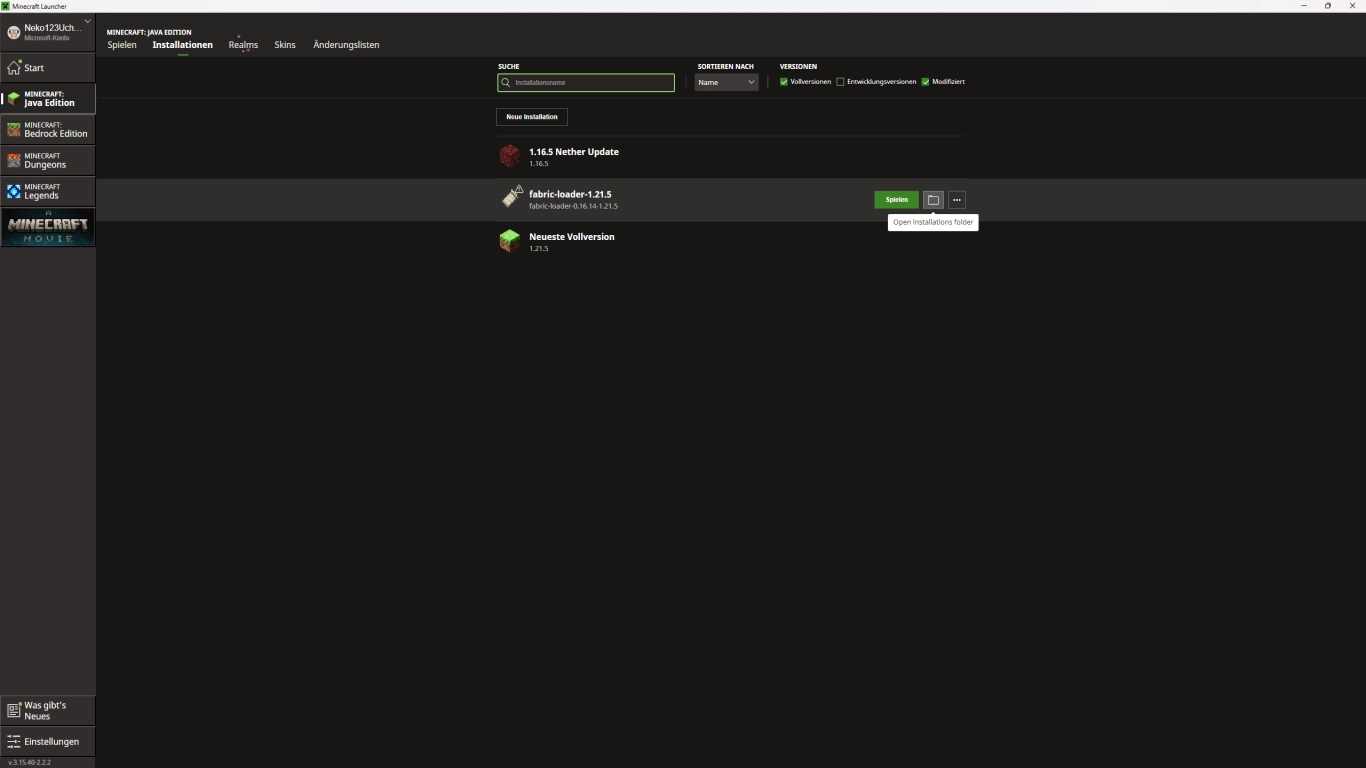Open more options for fabric-loader-1.21.5
Image resolution: width=1366 pixels, height=768 pixels.
point(957,199)
